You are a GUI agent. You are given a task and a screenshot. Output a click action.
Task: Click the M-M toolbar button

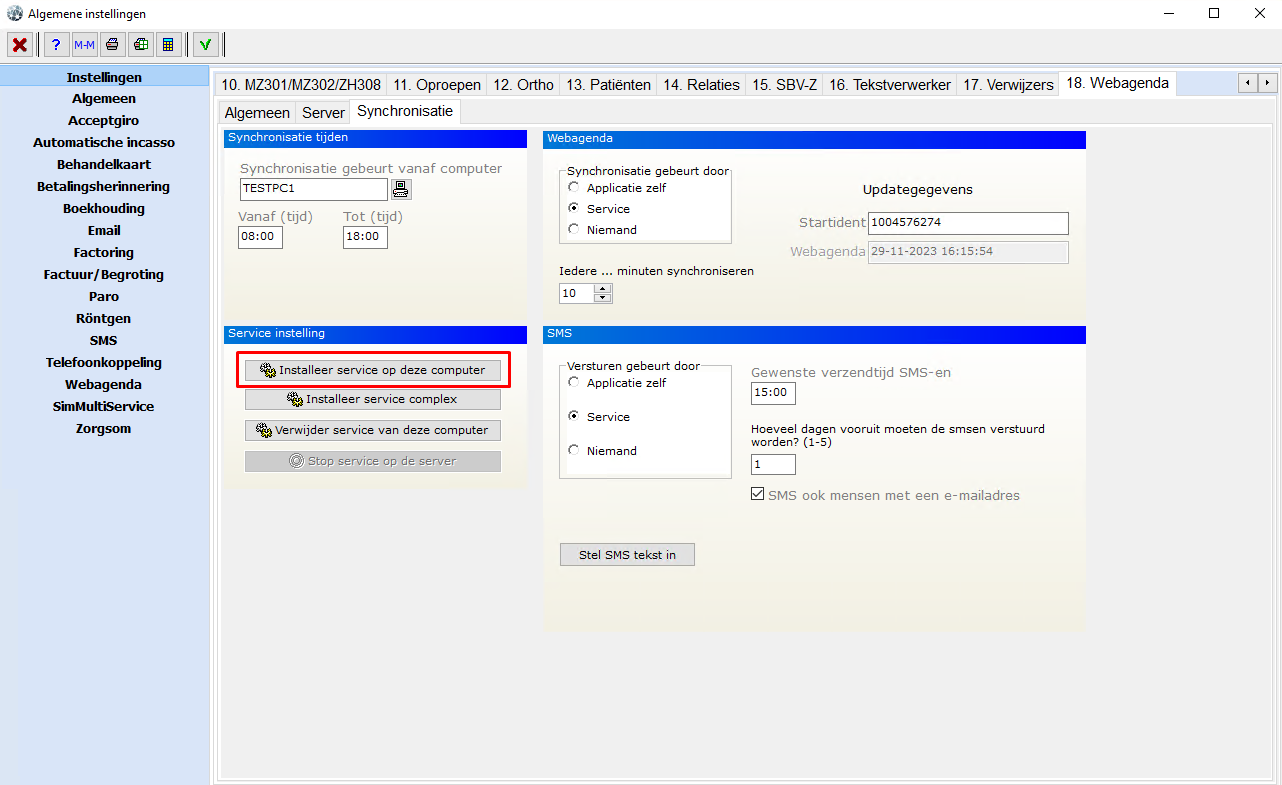[x=84, y=44]
